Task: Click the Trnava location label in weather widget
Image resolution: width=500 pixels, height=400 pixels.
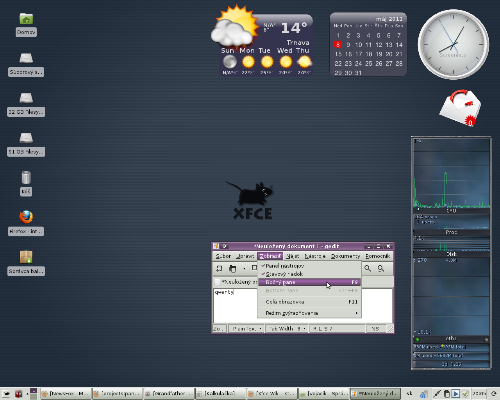Action: pos(298,43)
